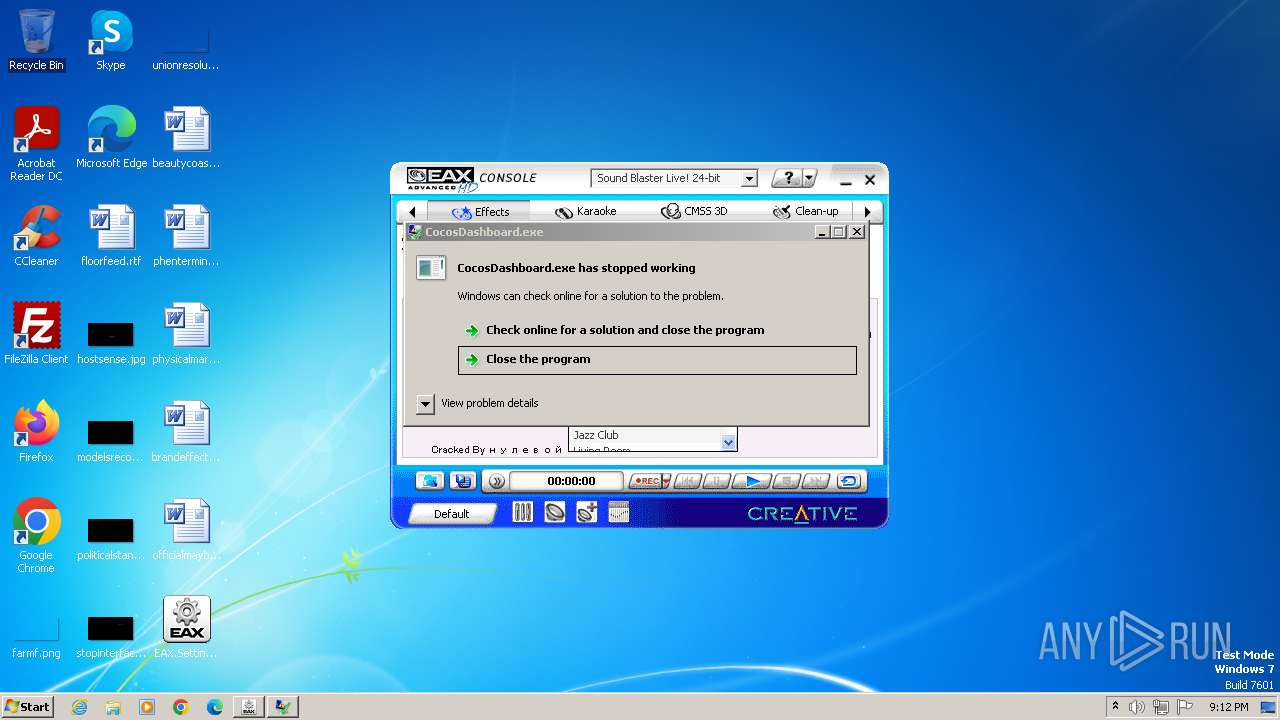Open the Start menu
This screenshot has width=1280, height=720.
28,707
